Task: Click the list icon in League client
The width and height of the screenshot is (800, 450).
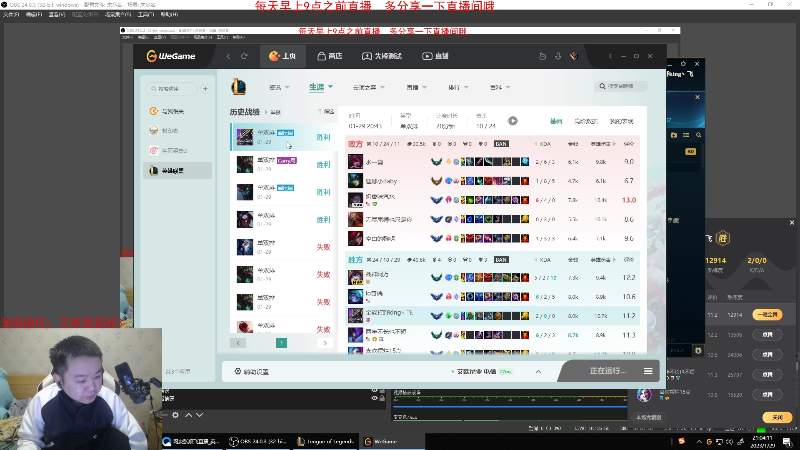Action: tap(686, 135)
